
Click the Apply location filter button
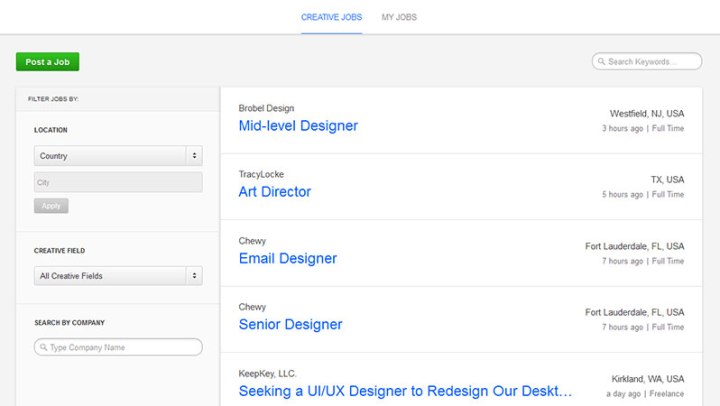click(x=51, y=206)
